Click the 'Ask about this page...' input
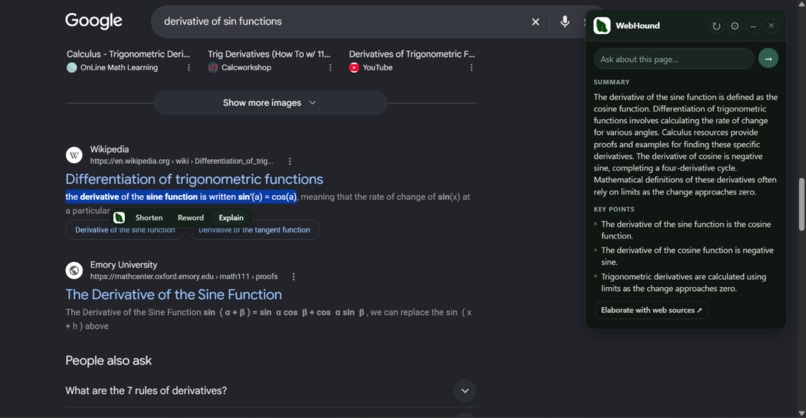Screen dimensions: 806x418 pos(674,59)
